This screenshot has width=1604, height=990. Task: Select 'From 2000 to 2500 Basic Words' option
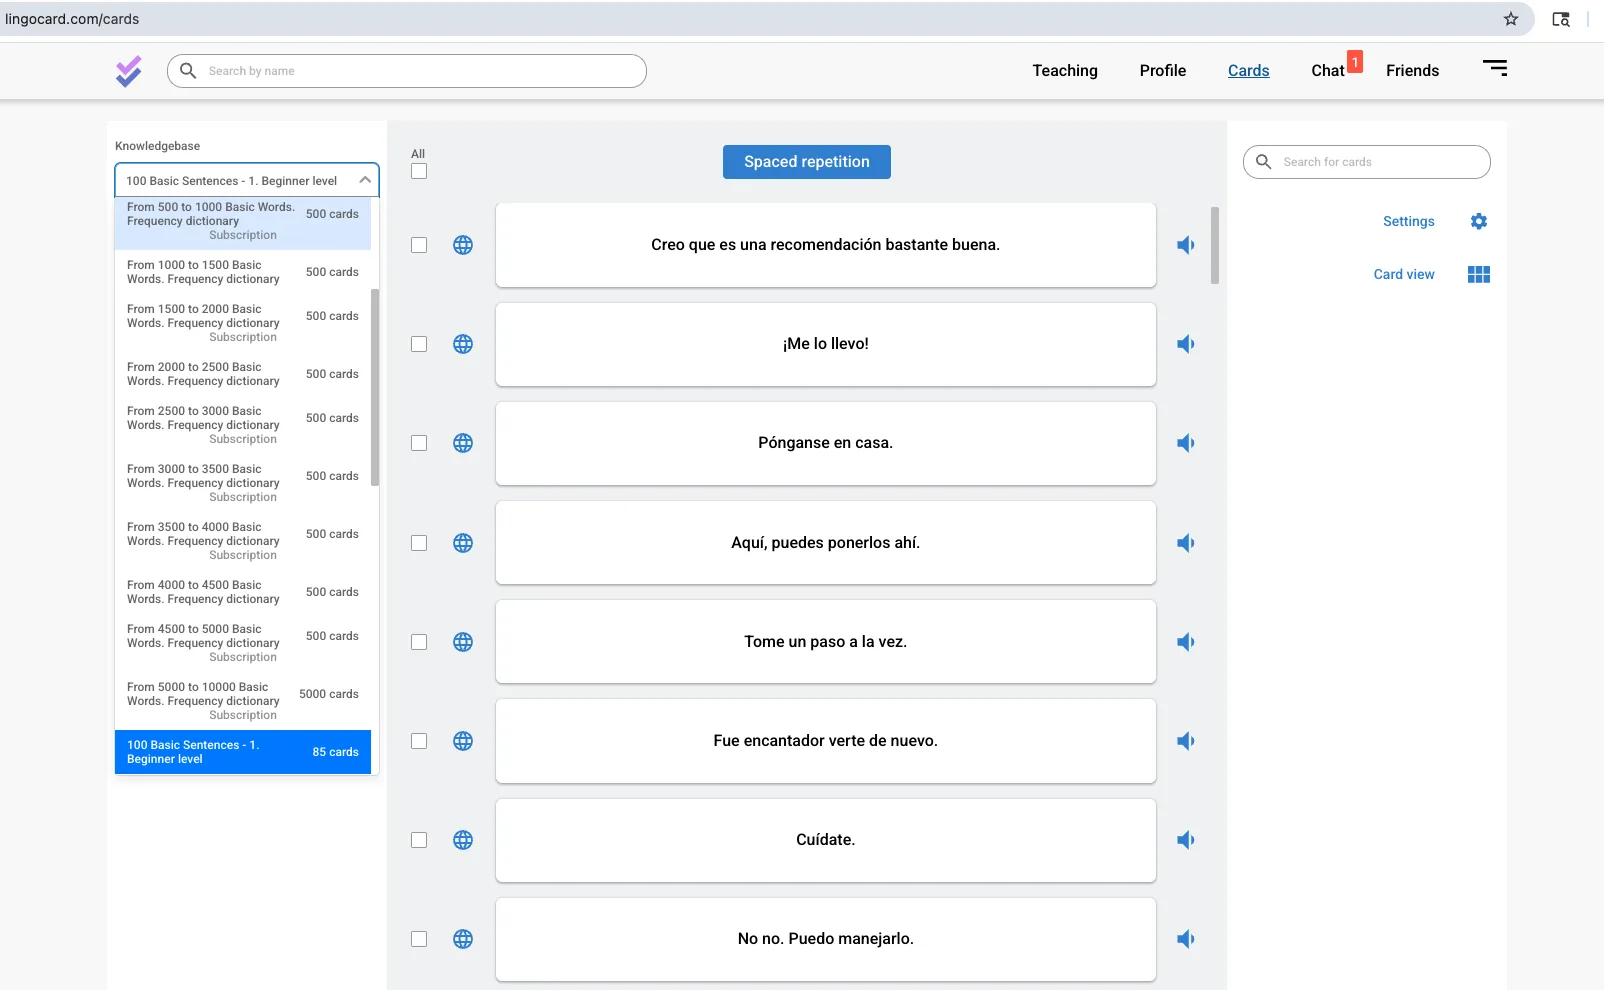(243, 374)
